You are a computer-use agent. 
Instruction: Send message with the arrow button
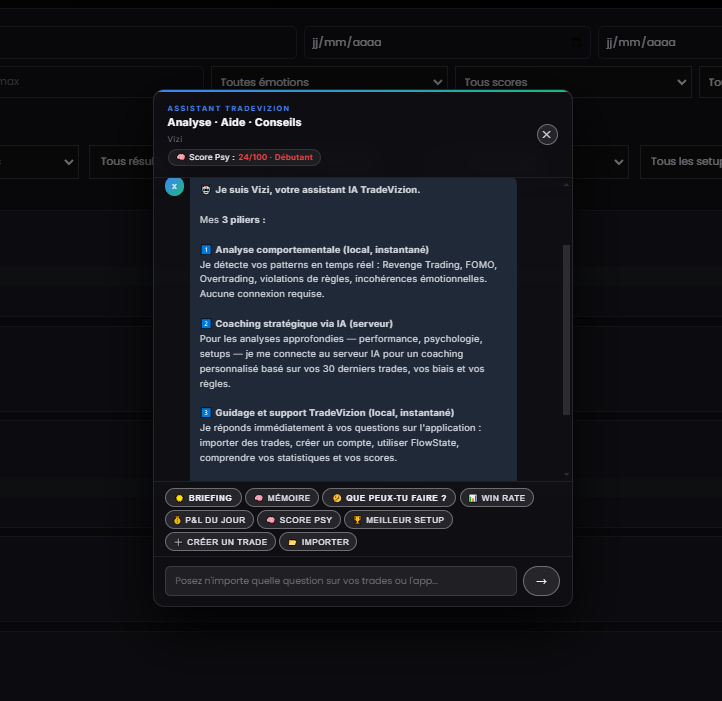pos(542,581)
